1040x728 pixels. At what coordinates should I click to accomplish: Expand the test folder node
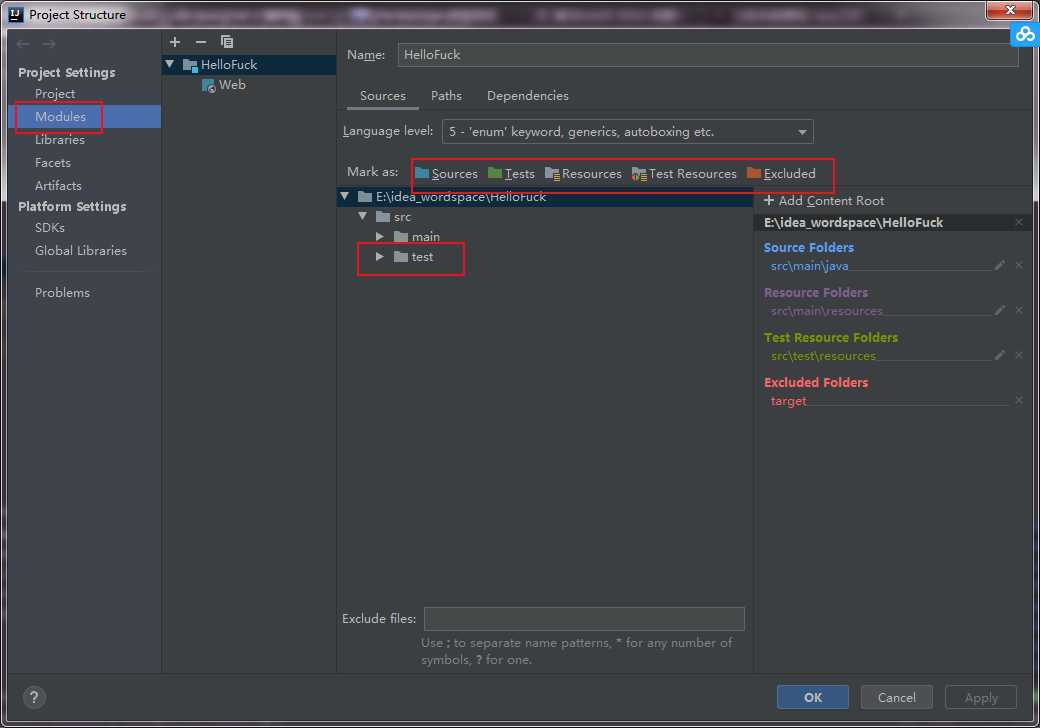(x=380, y=257)
